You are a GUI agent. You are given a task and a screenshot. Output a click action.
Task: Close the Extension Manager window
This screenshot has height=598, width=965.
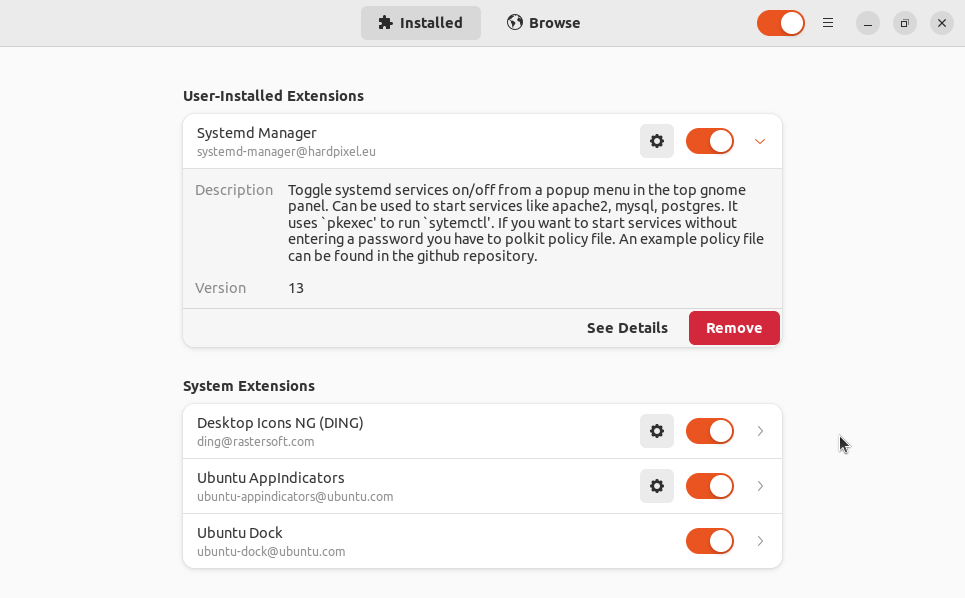tap(942, 23)
